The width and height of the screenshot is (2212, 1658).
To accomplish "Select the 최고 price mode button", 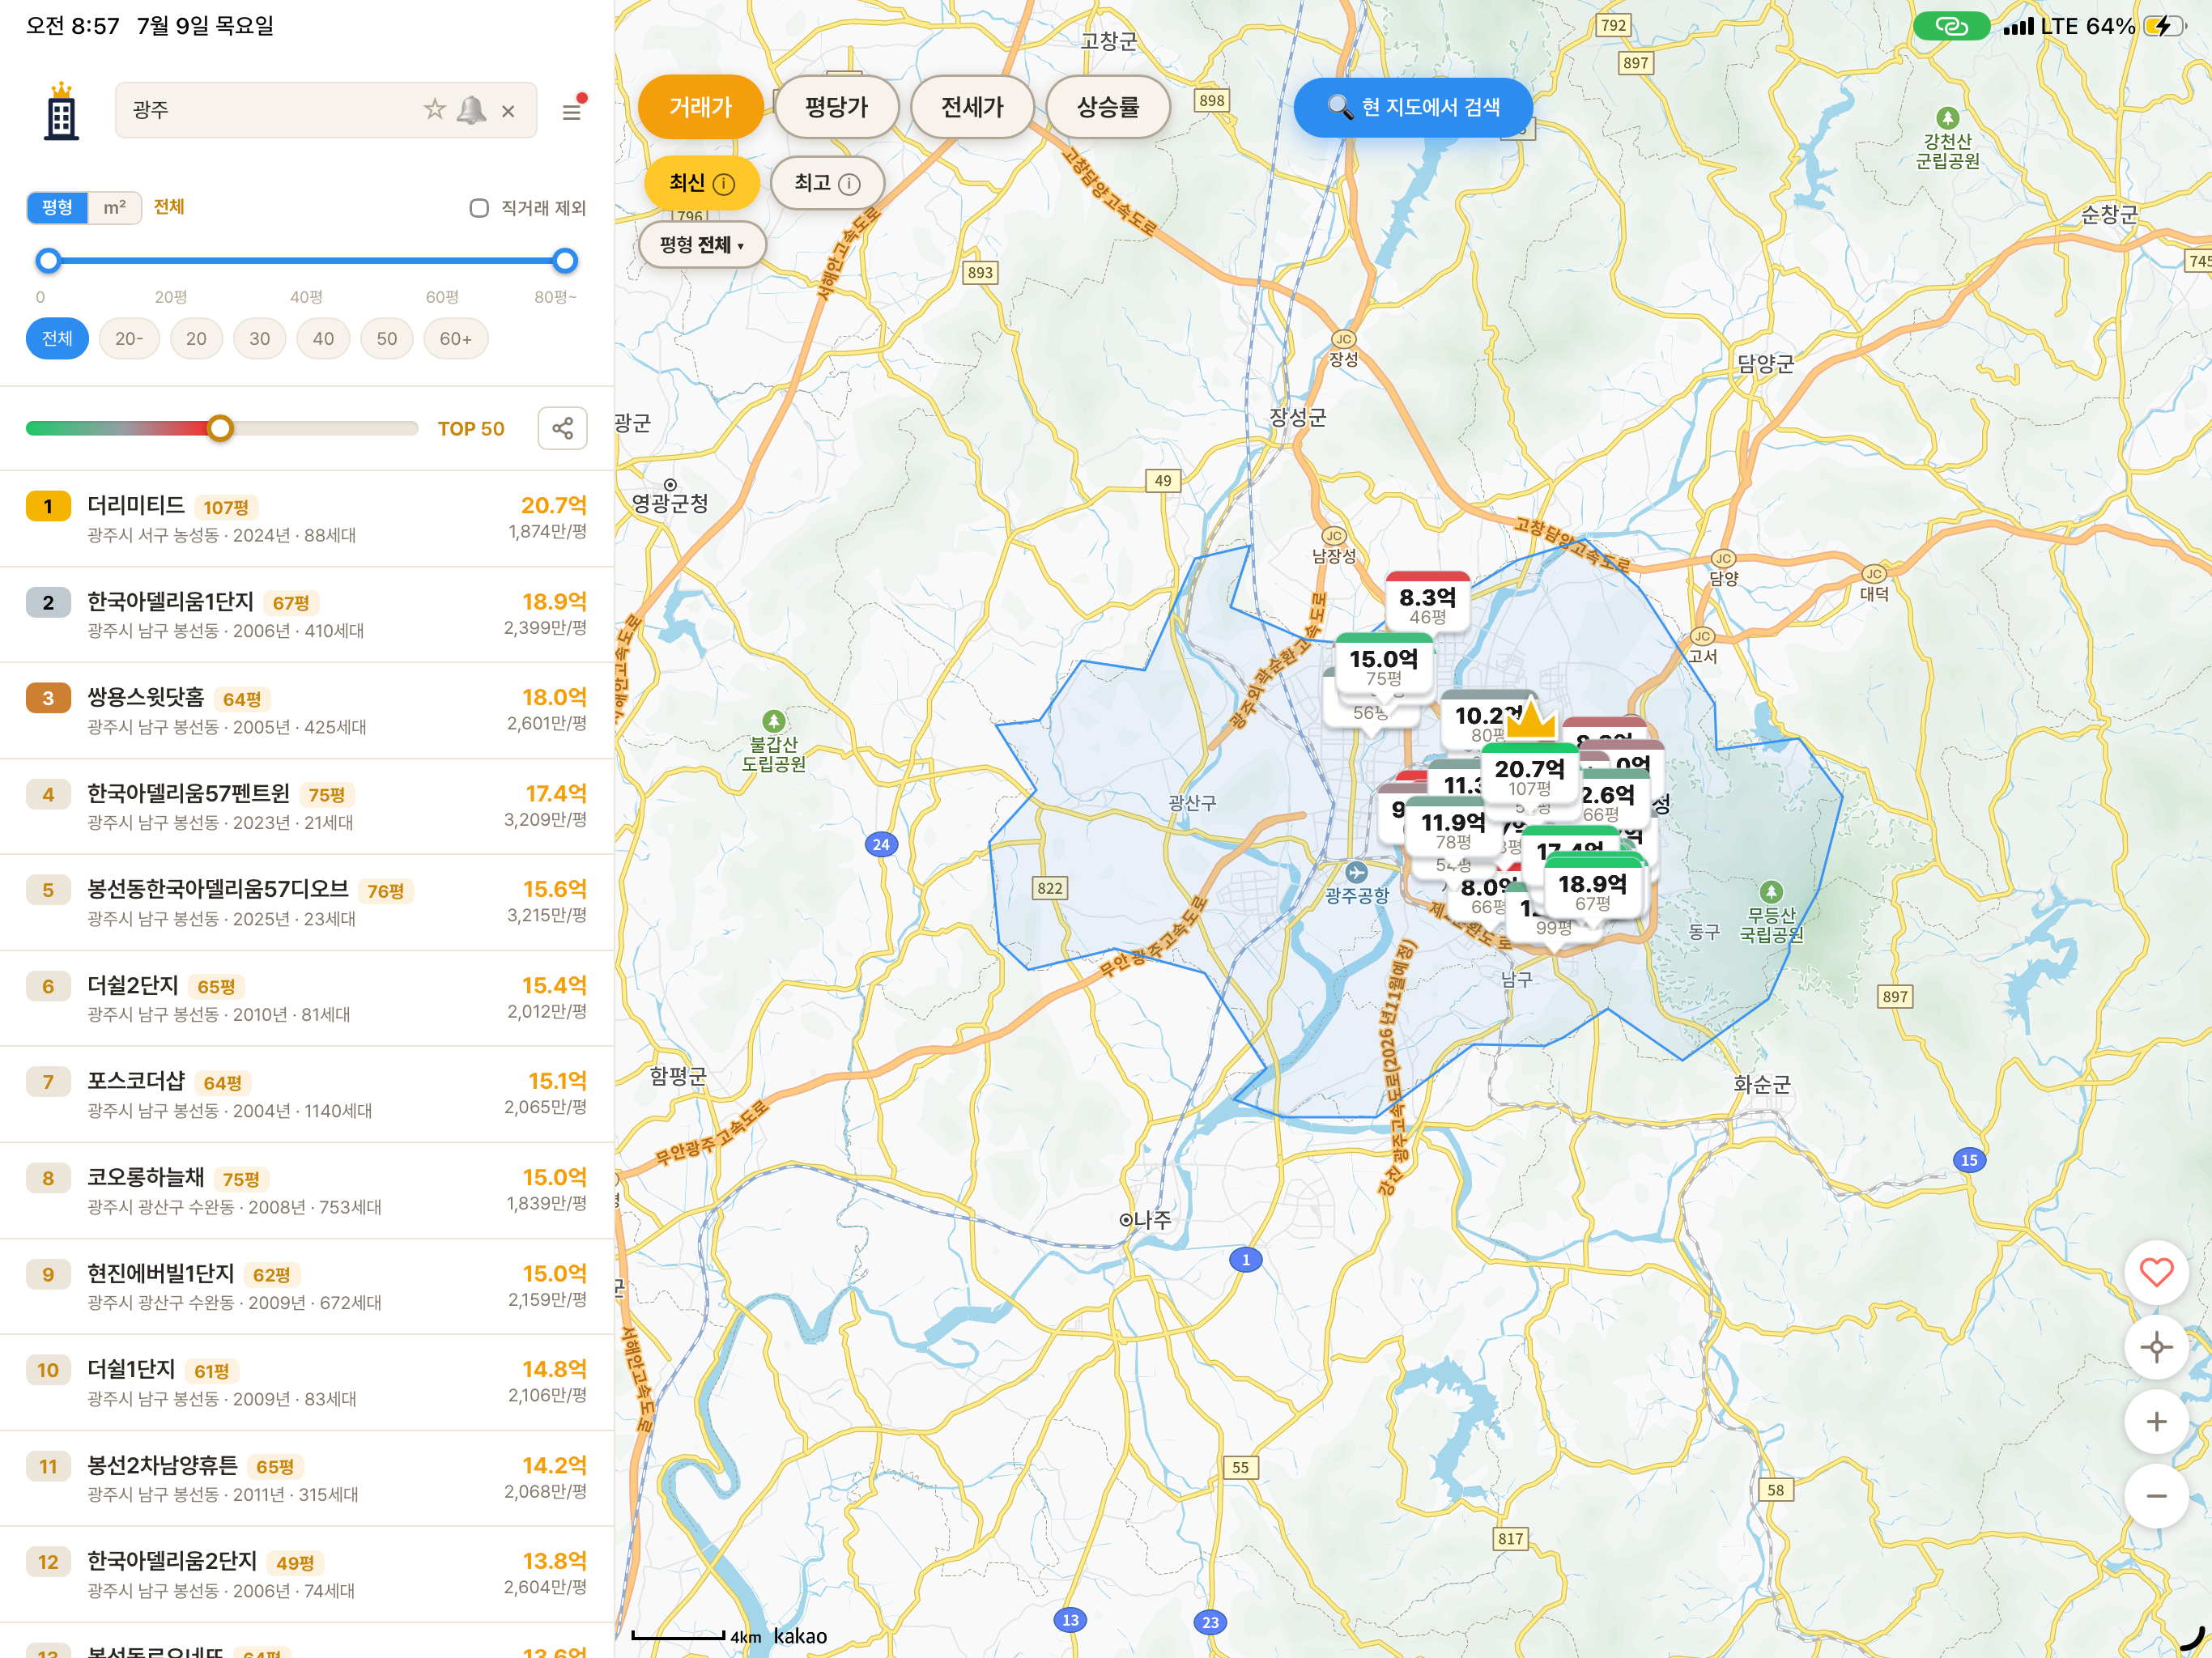I will pos(827,183).
